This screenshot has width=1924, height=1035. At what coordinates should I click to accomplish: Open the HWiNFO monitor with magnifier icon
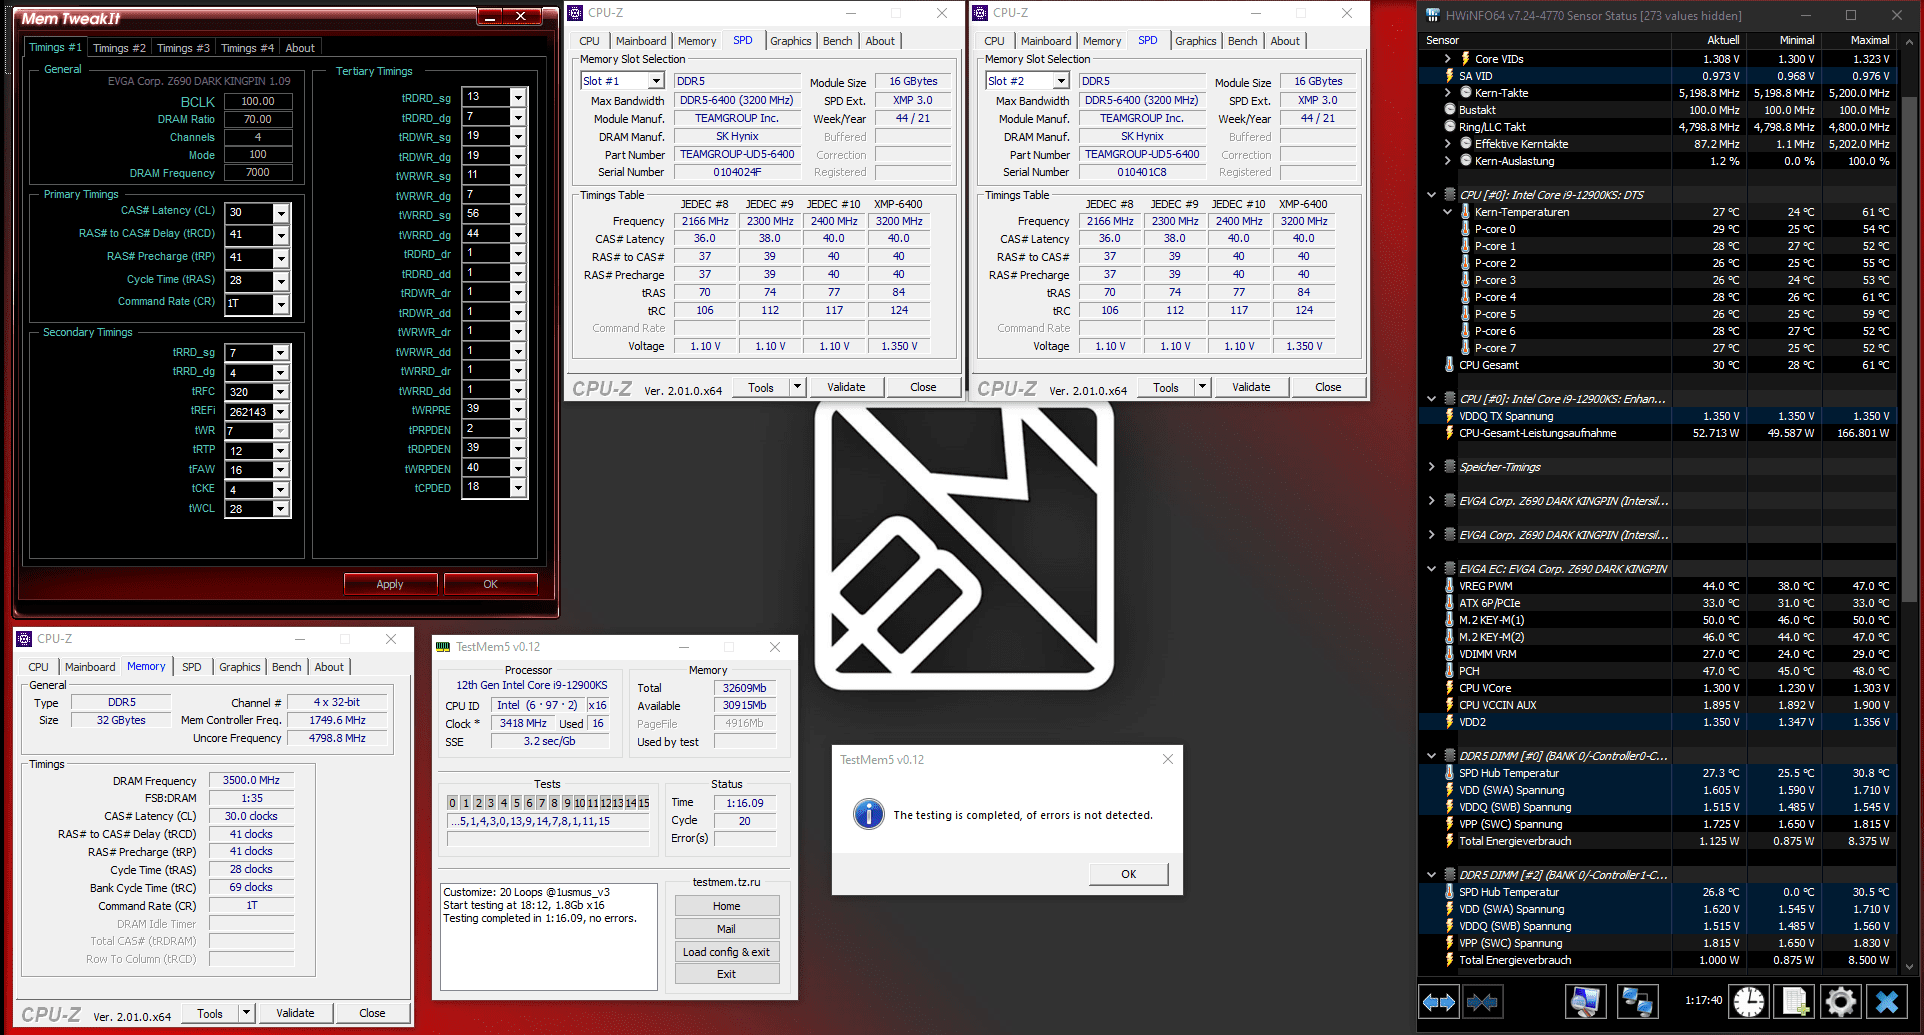pyautogui.click(x=1585, y=1001)
